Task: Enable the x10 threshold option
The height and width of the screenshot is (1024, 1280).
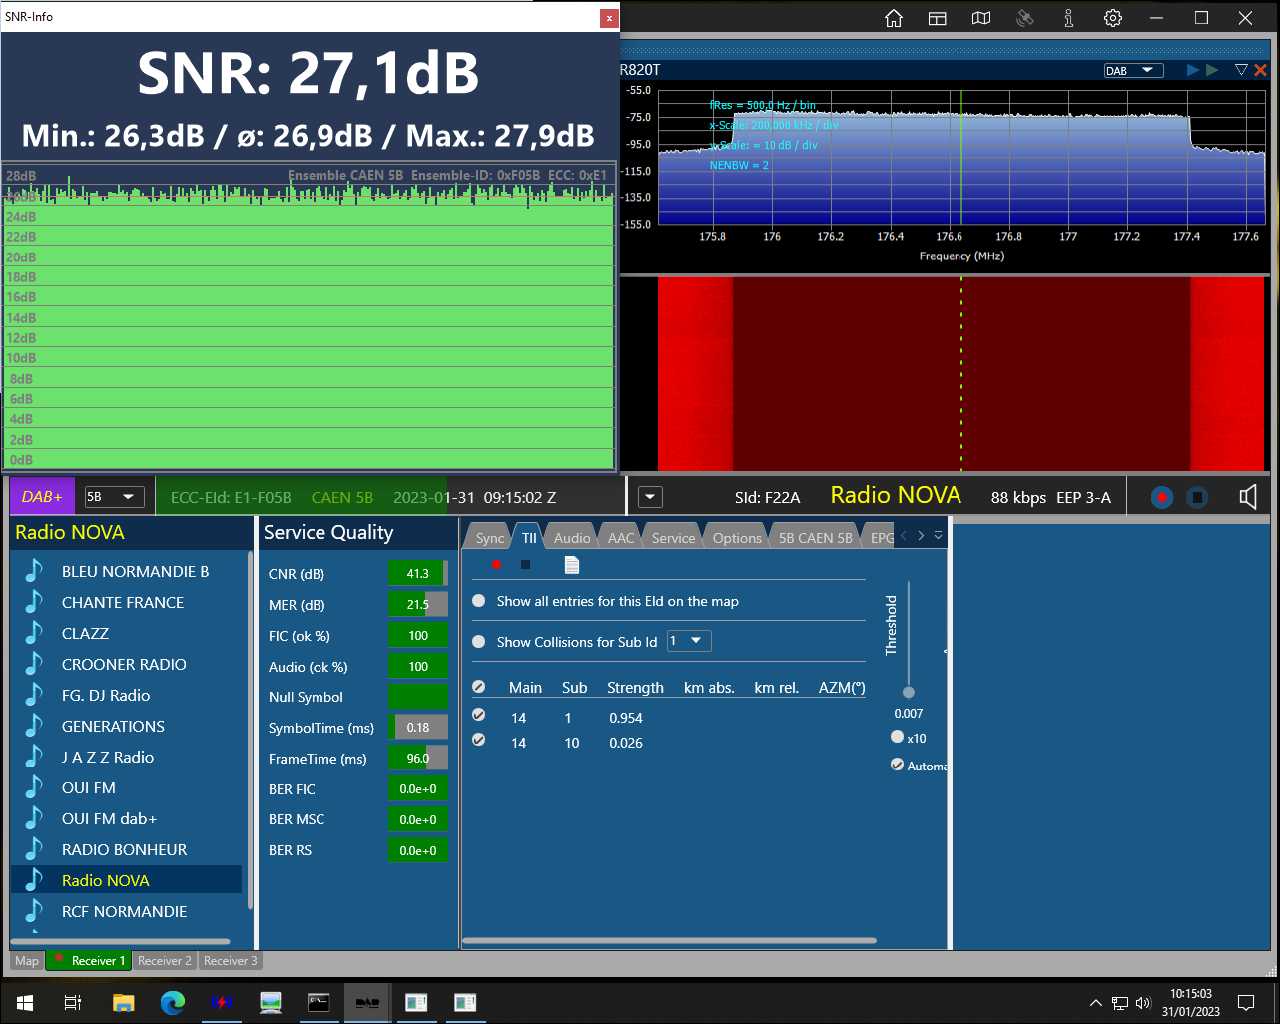Action: pos(897,737)
